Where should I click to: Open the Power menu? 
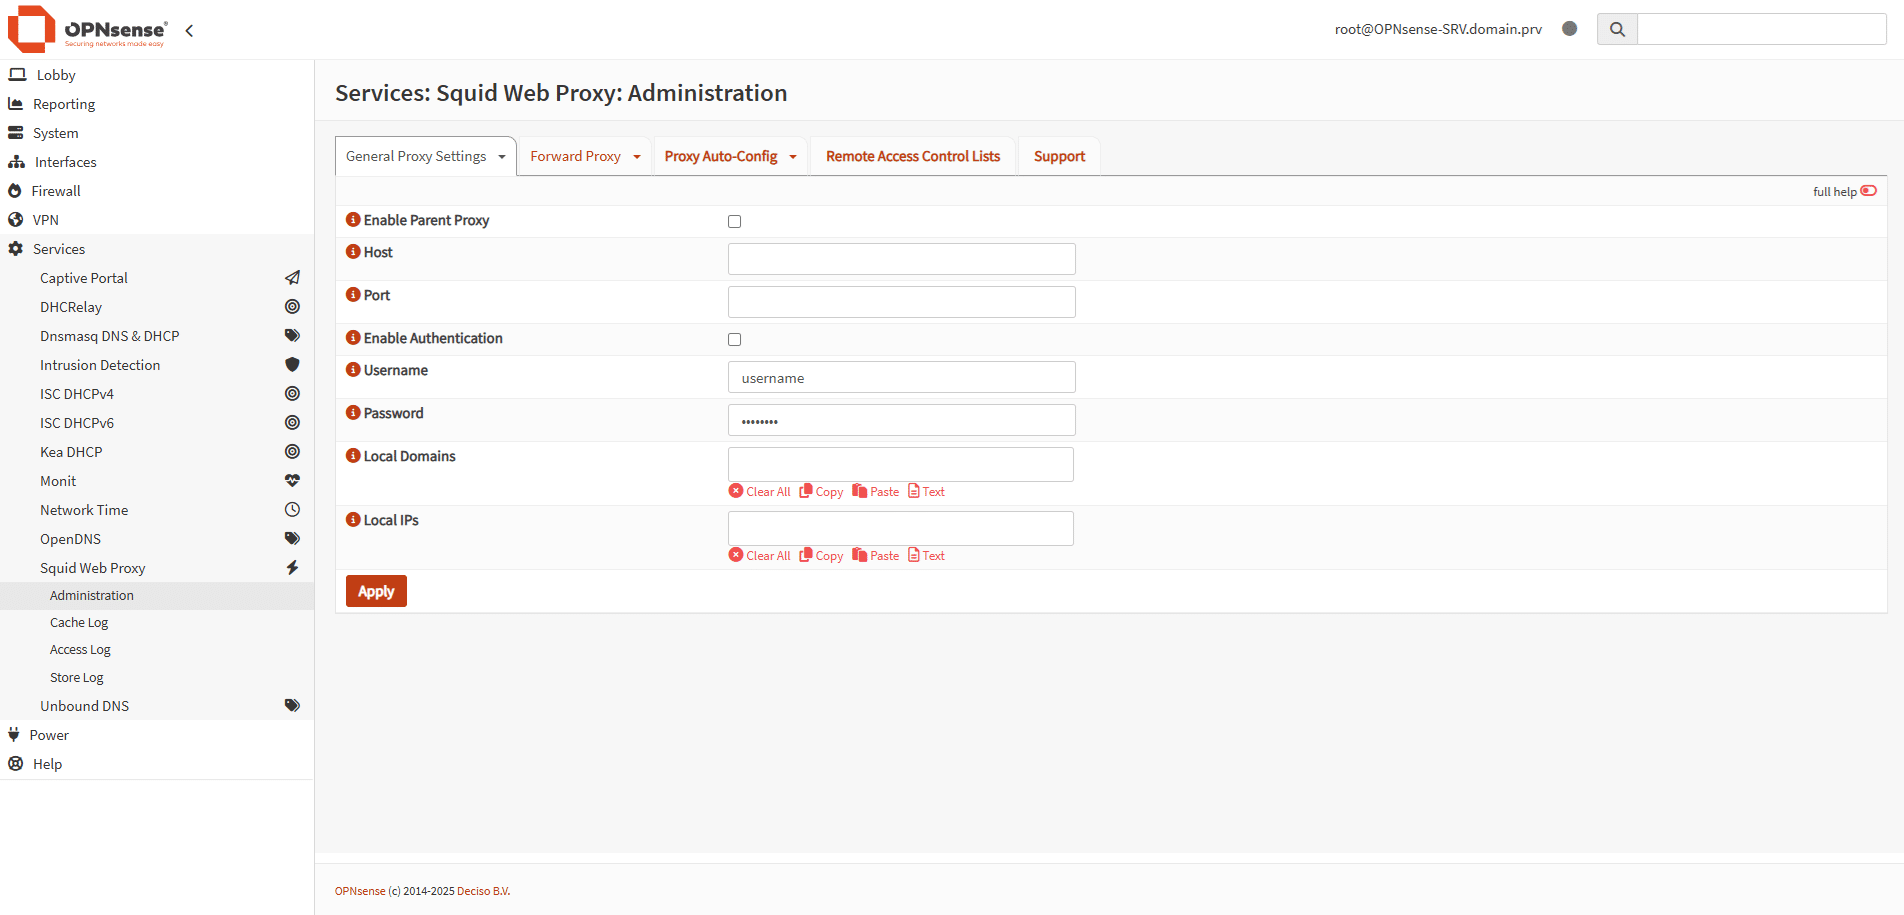pos(157,735)
